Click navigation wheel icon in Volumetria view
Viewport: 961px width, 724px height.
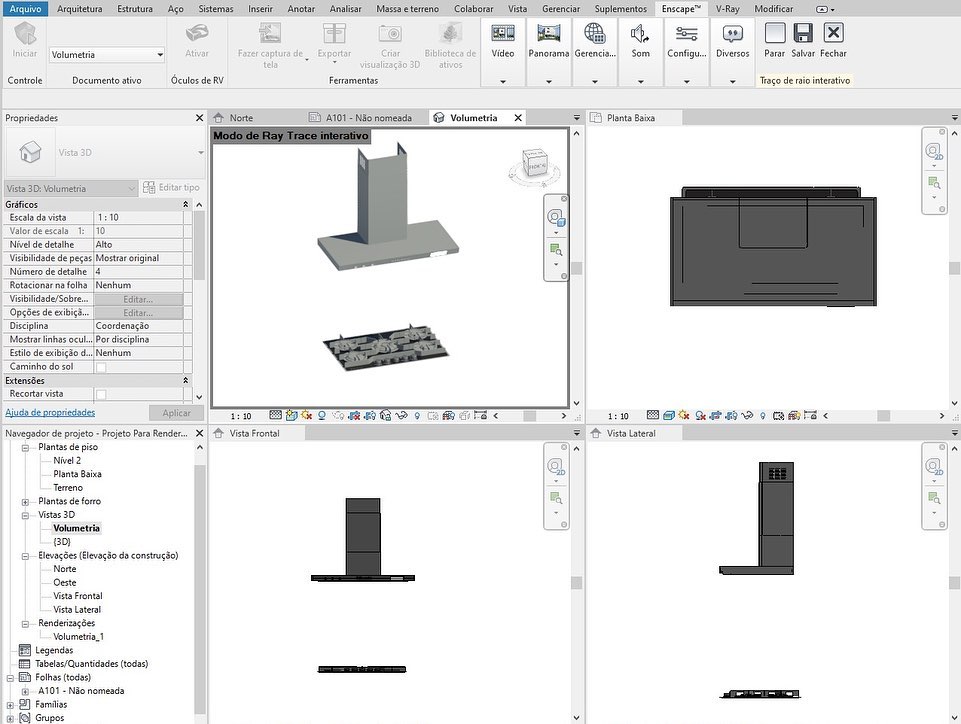coord(556,217)
